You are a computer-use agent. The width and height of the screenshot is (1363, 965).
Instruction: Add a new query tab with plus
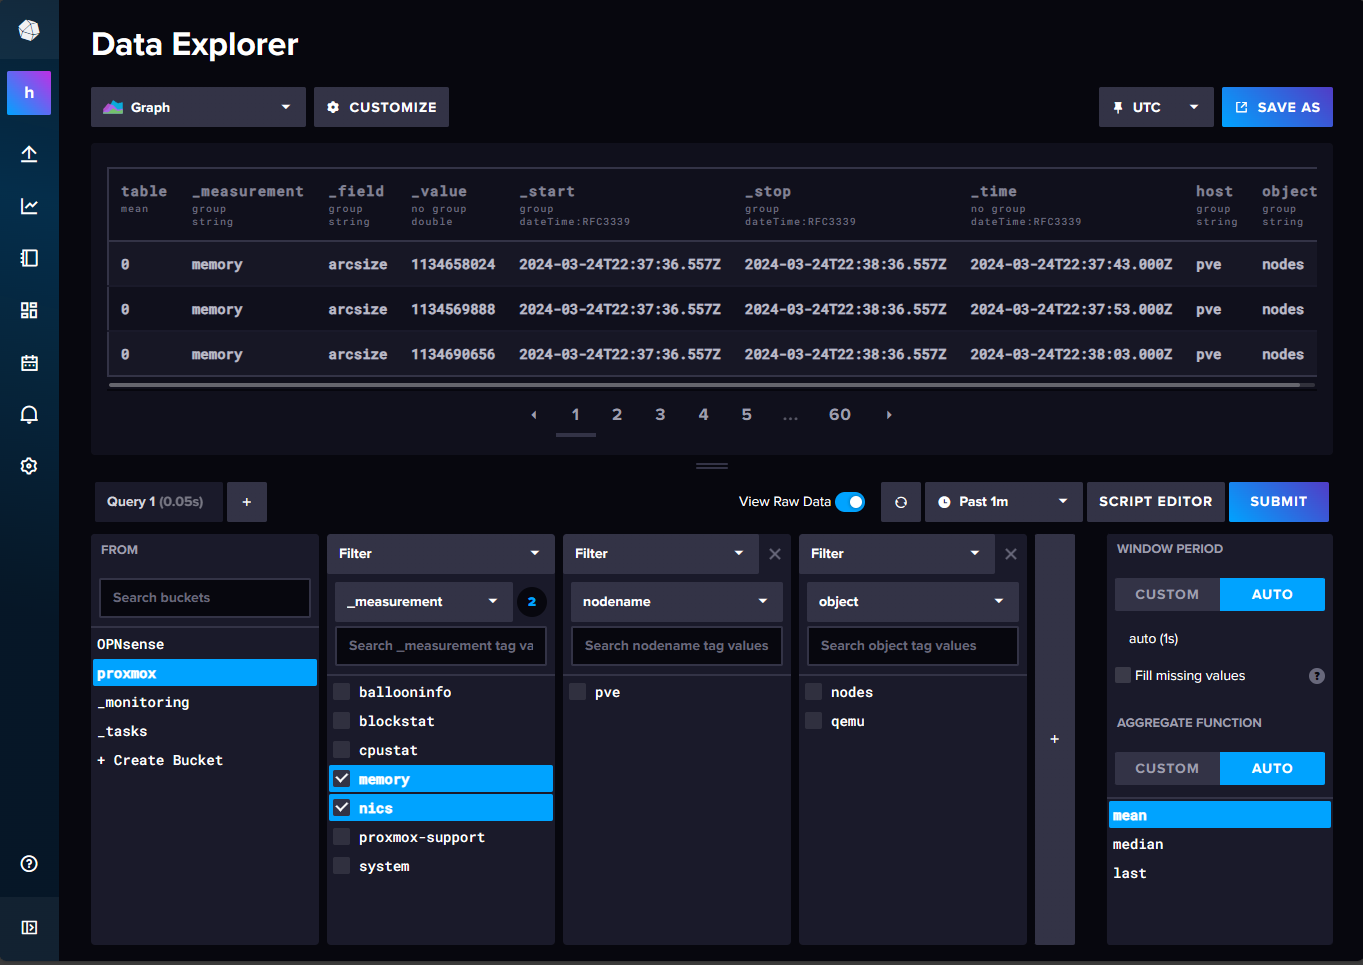click(247, 502)
